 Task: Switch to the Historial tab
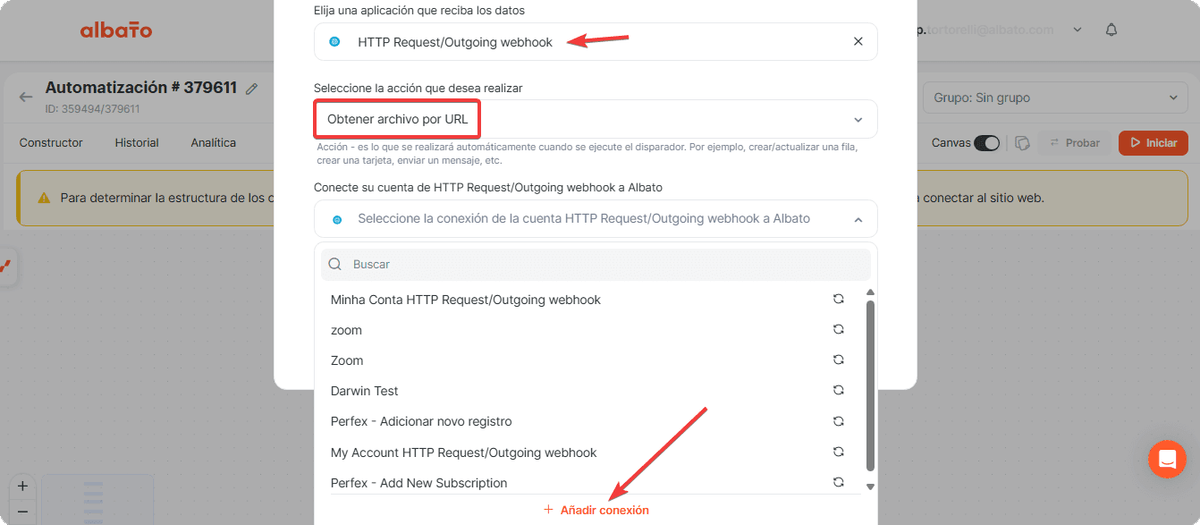137,143
